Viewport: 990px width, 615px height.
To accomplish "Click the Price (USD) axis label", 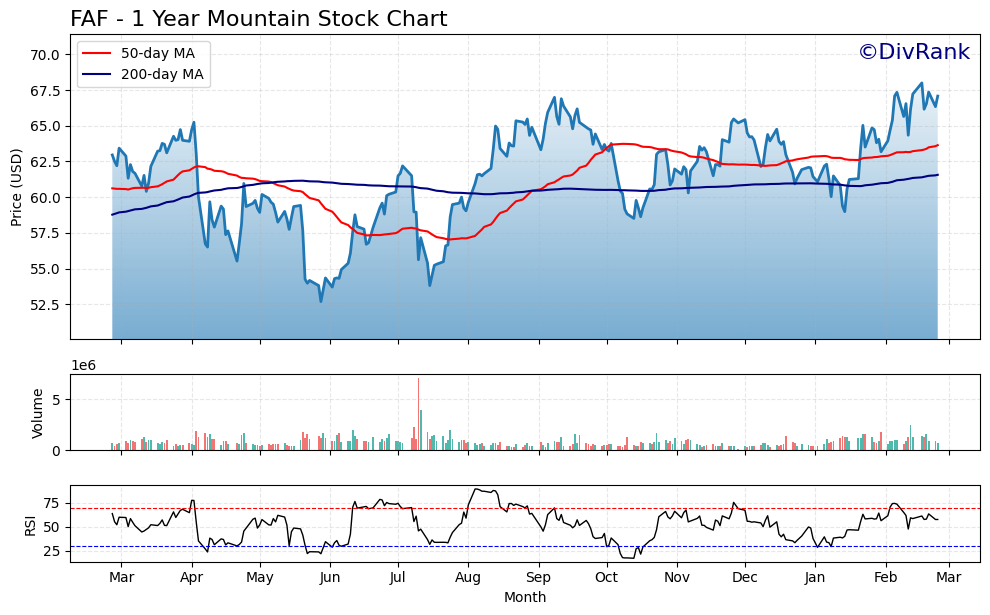I will tap(16, 185).
